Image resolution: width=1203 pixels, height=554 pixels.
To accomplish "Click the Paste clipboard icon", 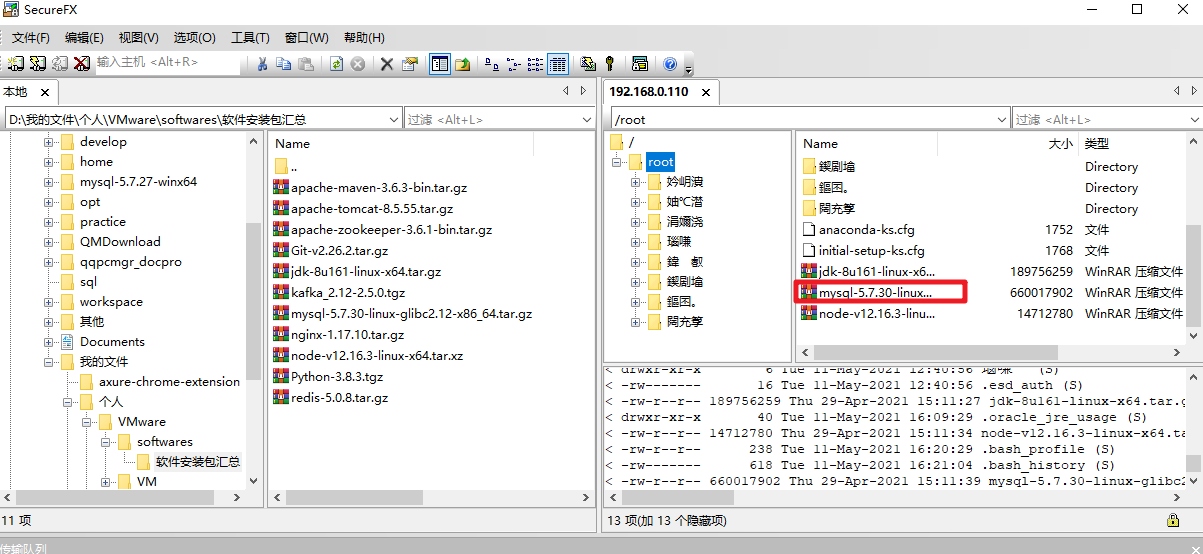I will [306, 64].
